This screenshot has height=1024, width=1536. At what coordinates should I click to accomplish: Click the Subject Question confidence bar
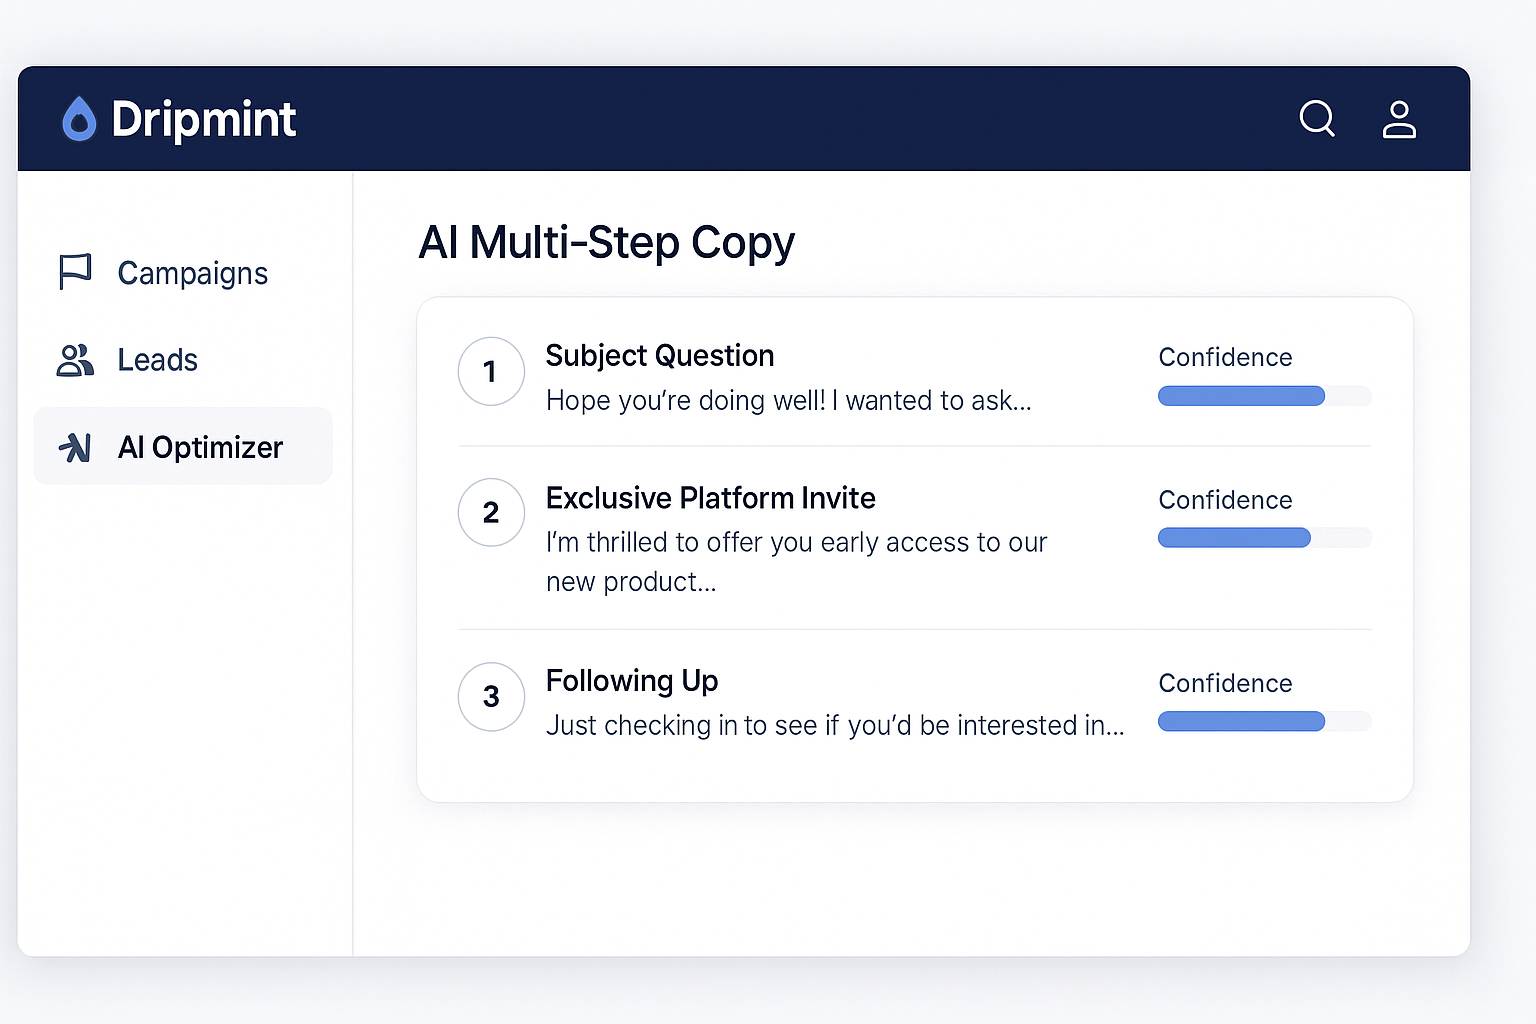(1264, 396)
